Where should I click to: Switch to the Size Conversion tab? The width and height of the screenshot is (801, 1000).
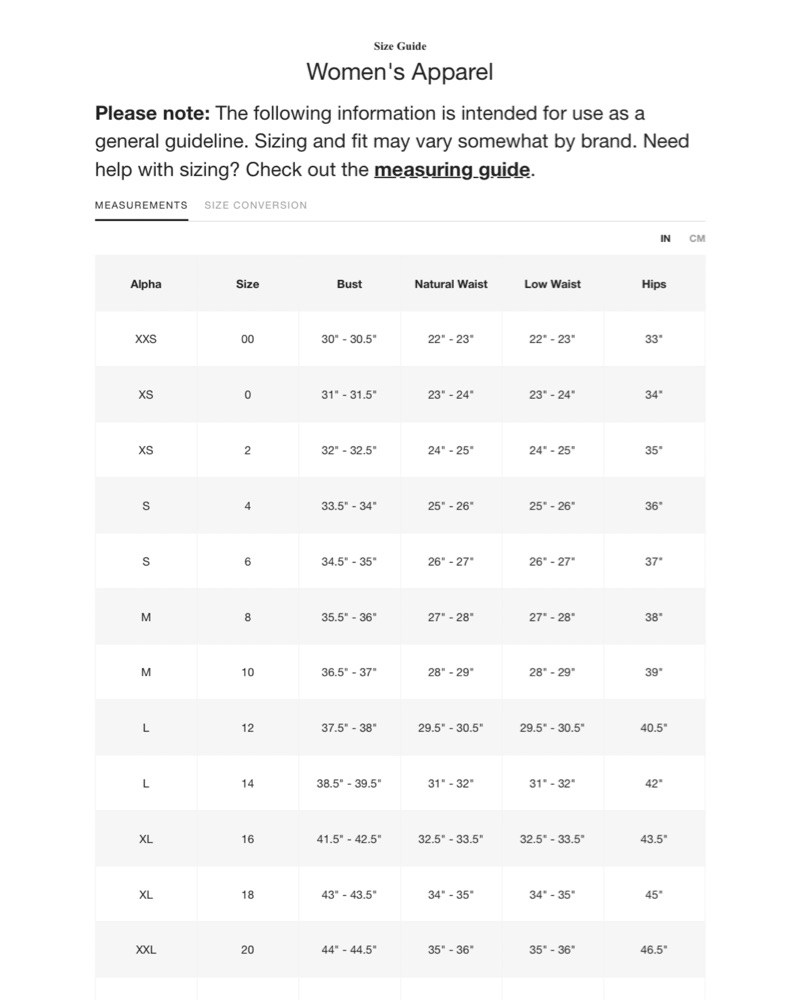point(256,205)
